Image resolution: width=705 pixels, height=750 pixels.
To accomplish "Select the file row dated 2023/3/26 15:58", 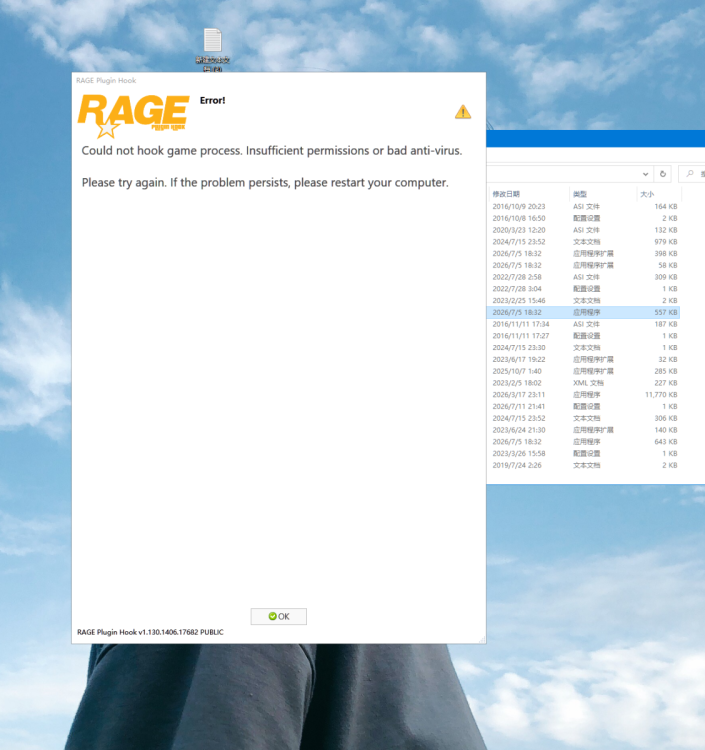I will pos(583,453).
